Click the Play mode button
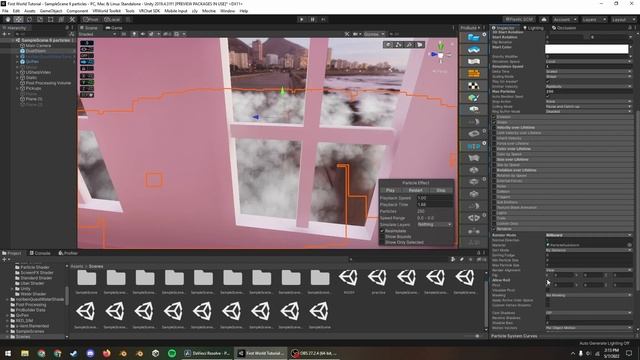 point(302,19)
